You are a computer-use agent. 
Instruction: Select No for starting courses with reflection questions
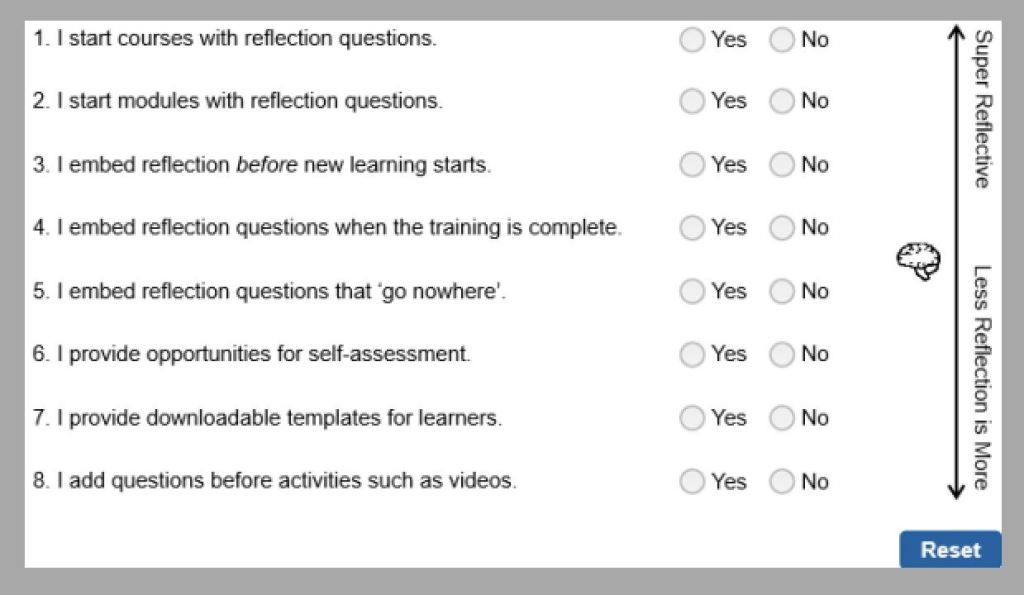click(x=782, y=40)
